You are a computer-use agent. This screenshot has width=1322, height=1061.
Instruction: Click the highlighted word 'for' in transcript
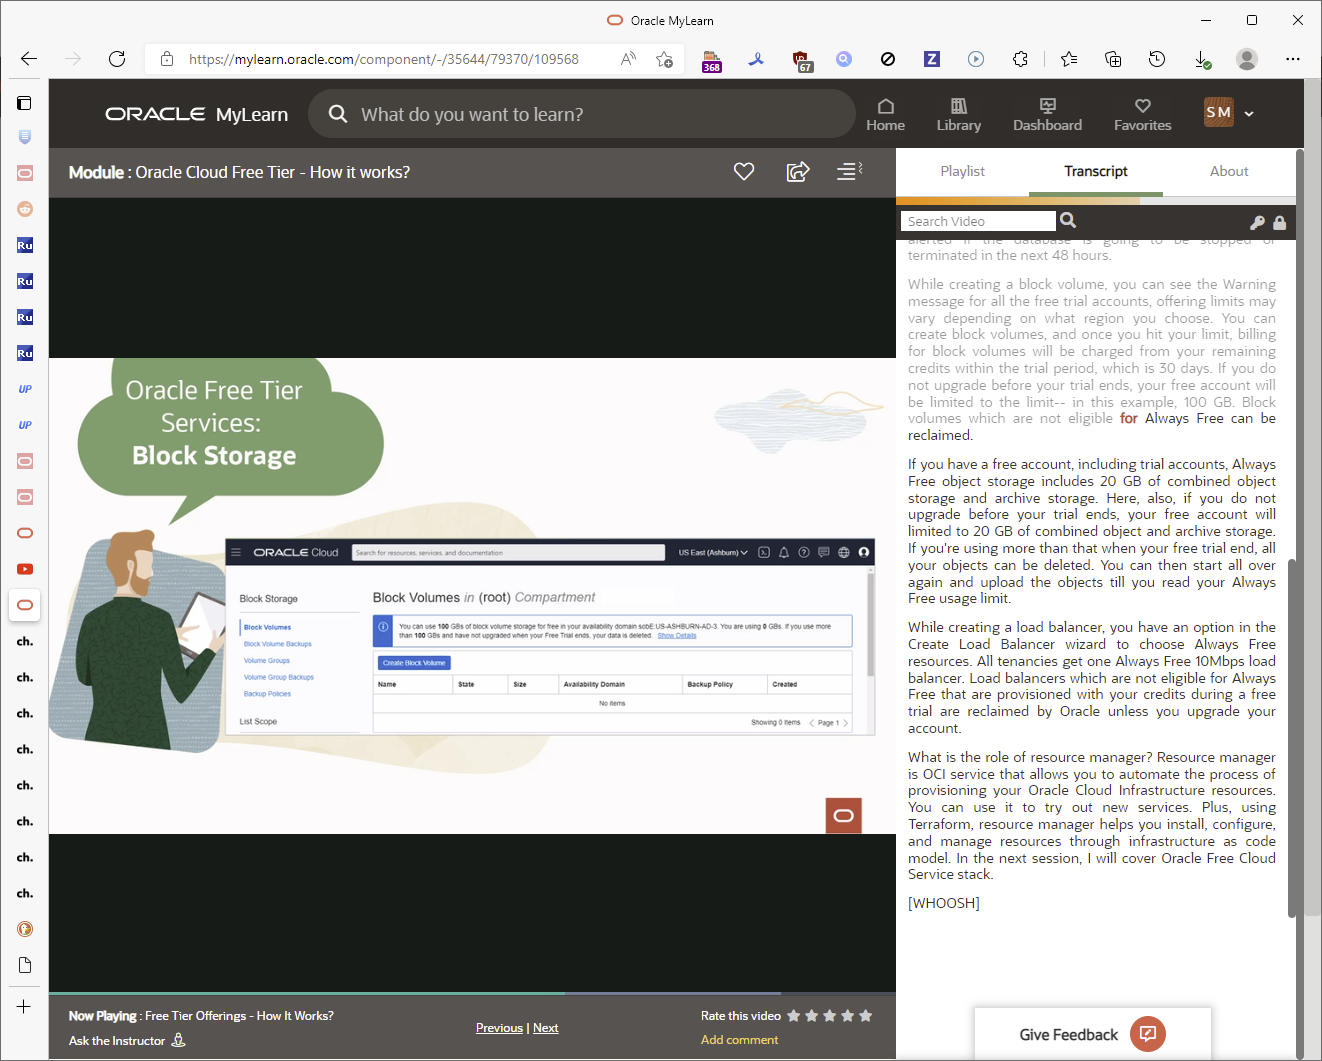[1129, 418]
